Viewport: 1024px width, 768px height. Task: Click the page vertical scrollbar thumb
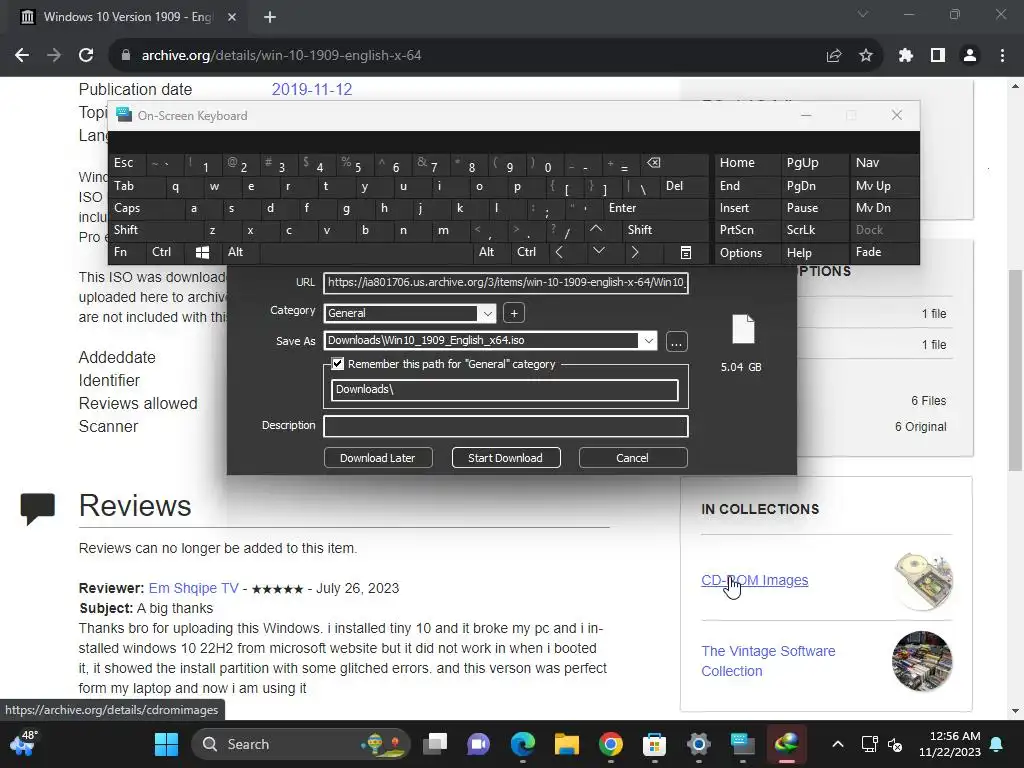[1016, 369]
